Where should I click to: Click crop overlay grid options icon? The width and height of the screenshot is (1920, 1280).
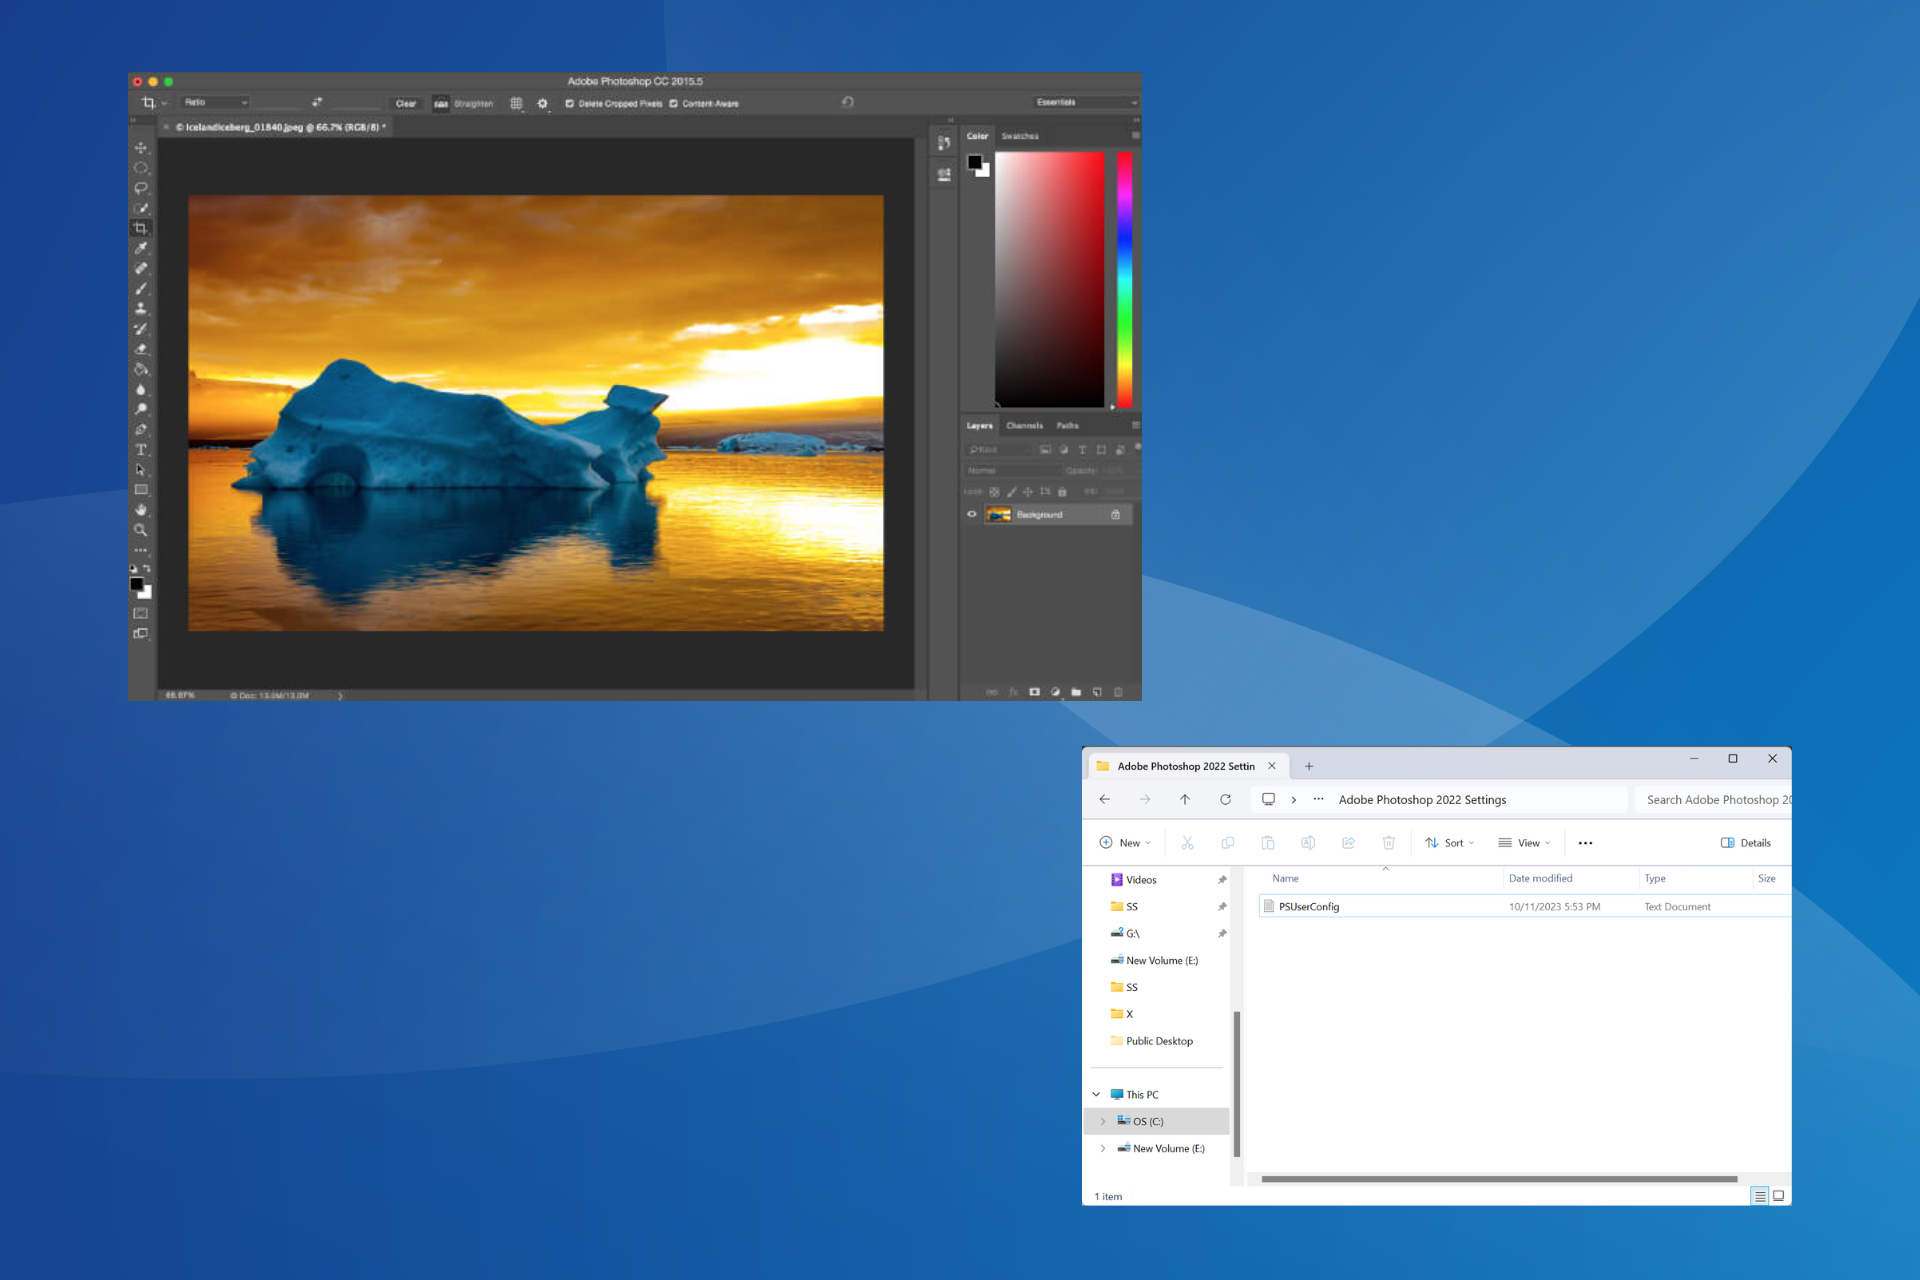[x=516, y=103]
